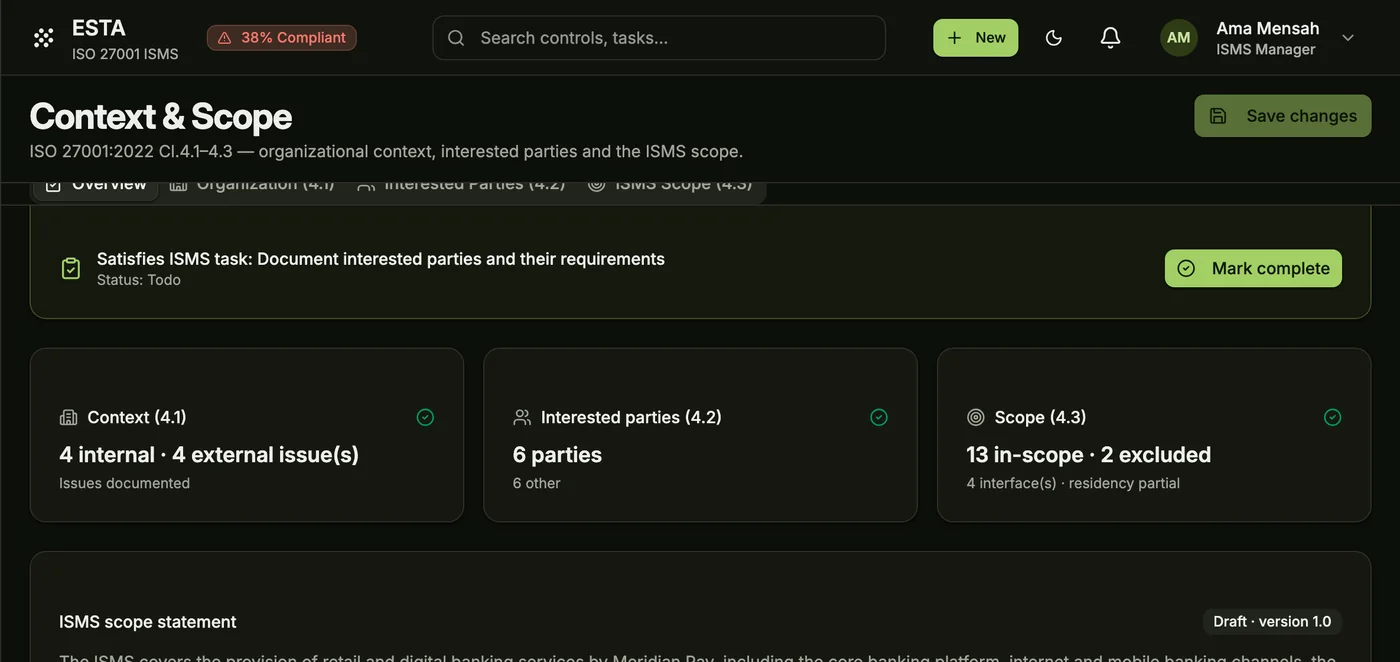Click the green check on Scope (4.3) card
This screenshot has height=662, width=1400.
1332,417
